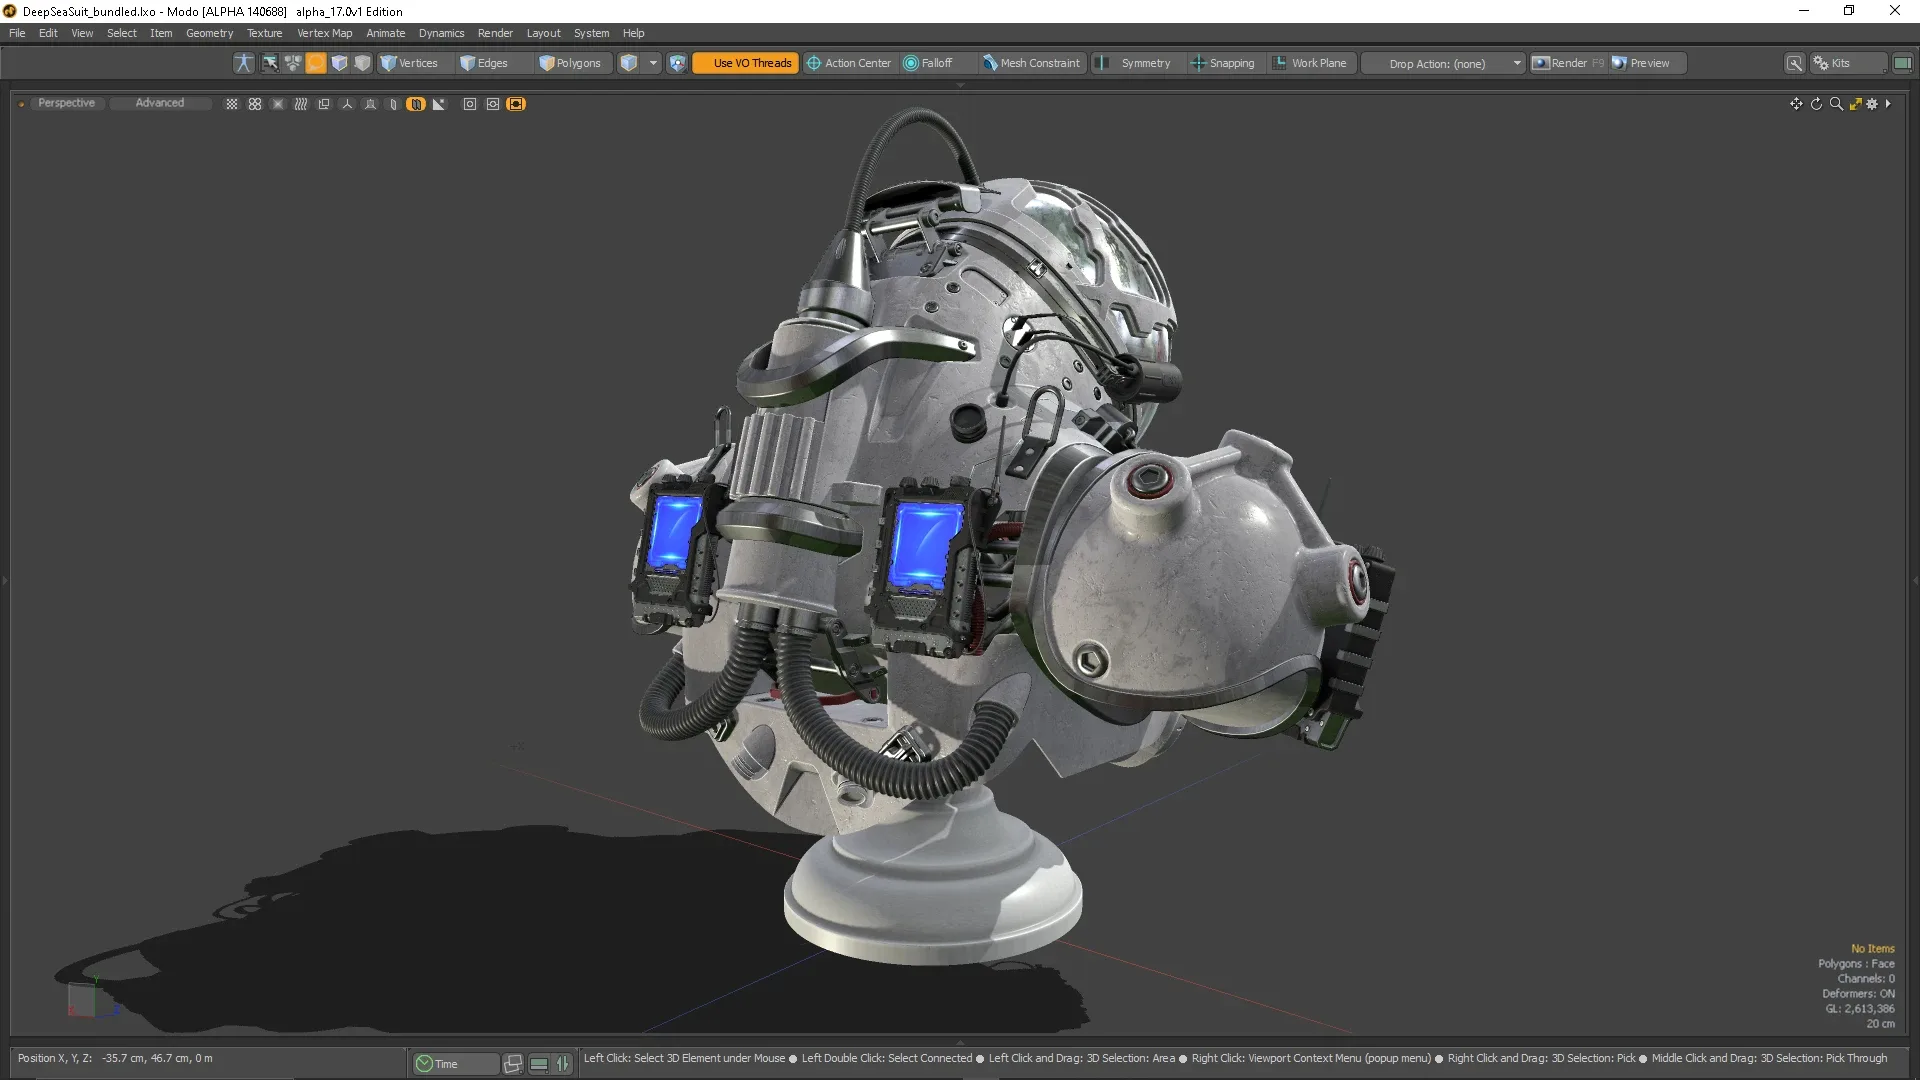Click the Time button in status bar
The height and width of the screenshot is (1080, 1920).
(455, 1064)
